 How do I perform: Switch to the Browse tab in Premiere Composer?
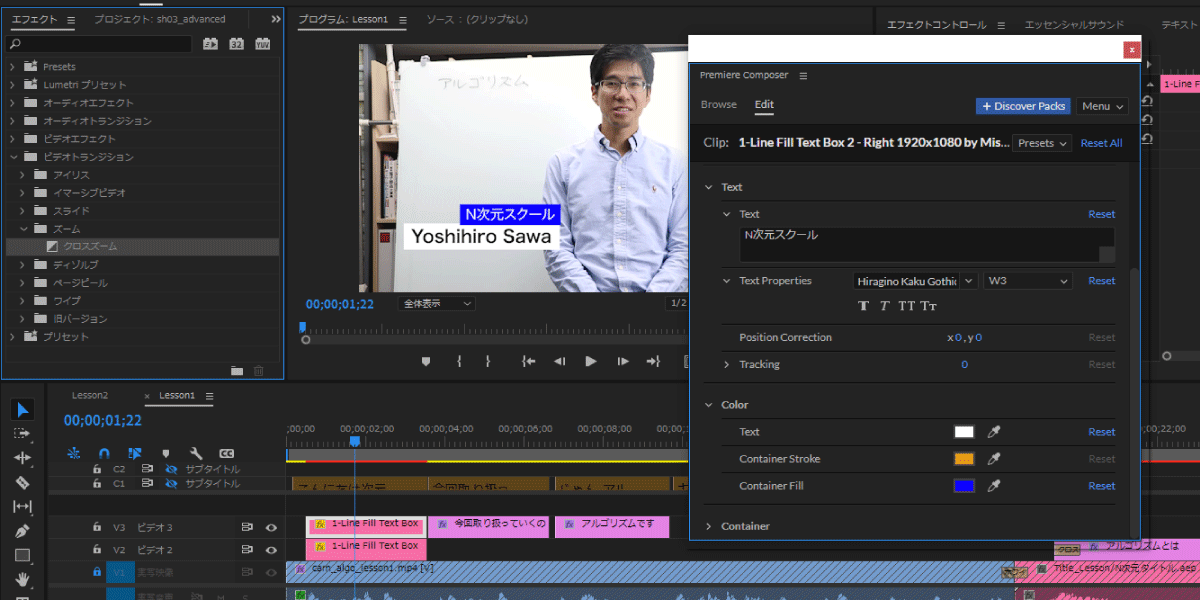pos(718,105)
